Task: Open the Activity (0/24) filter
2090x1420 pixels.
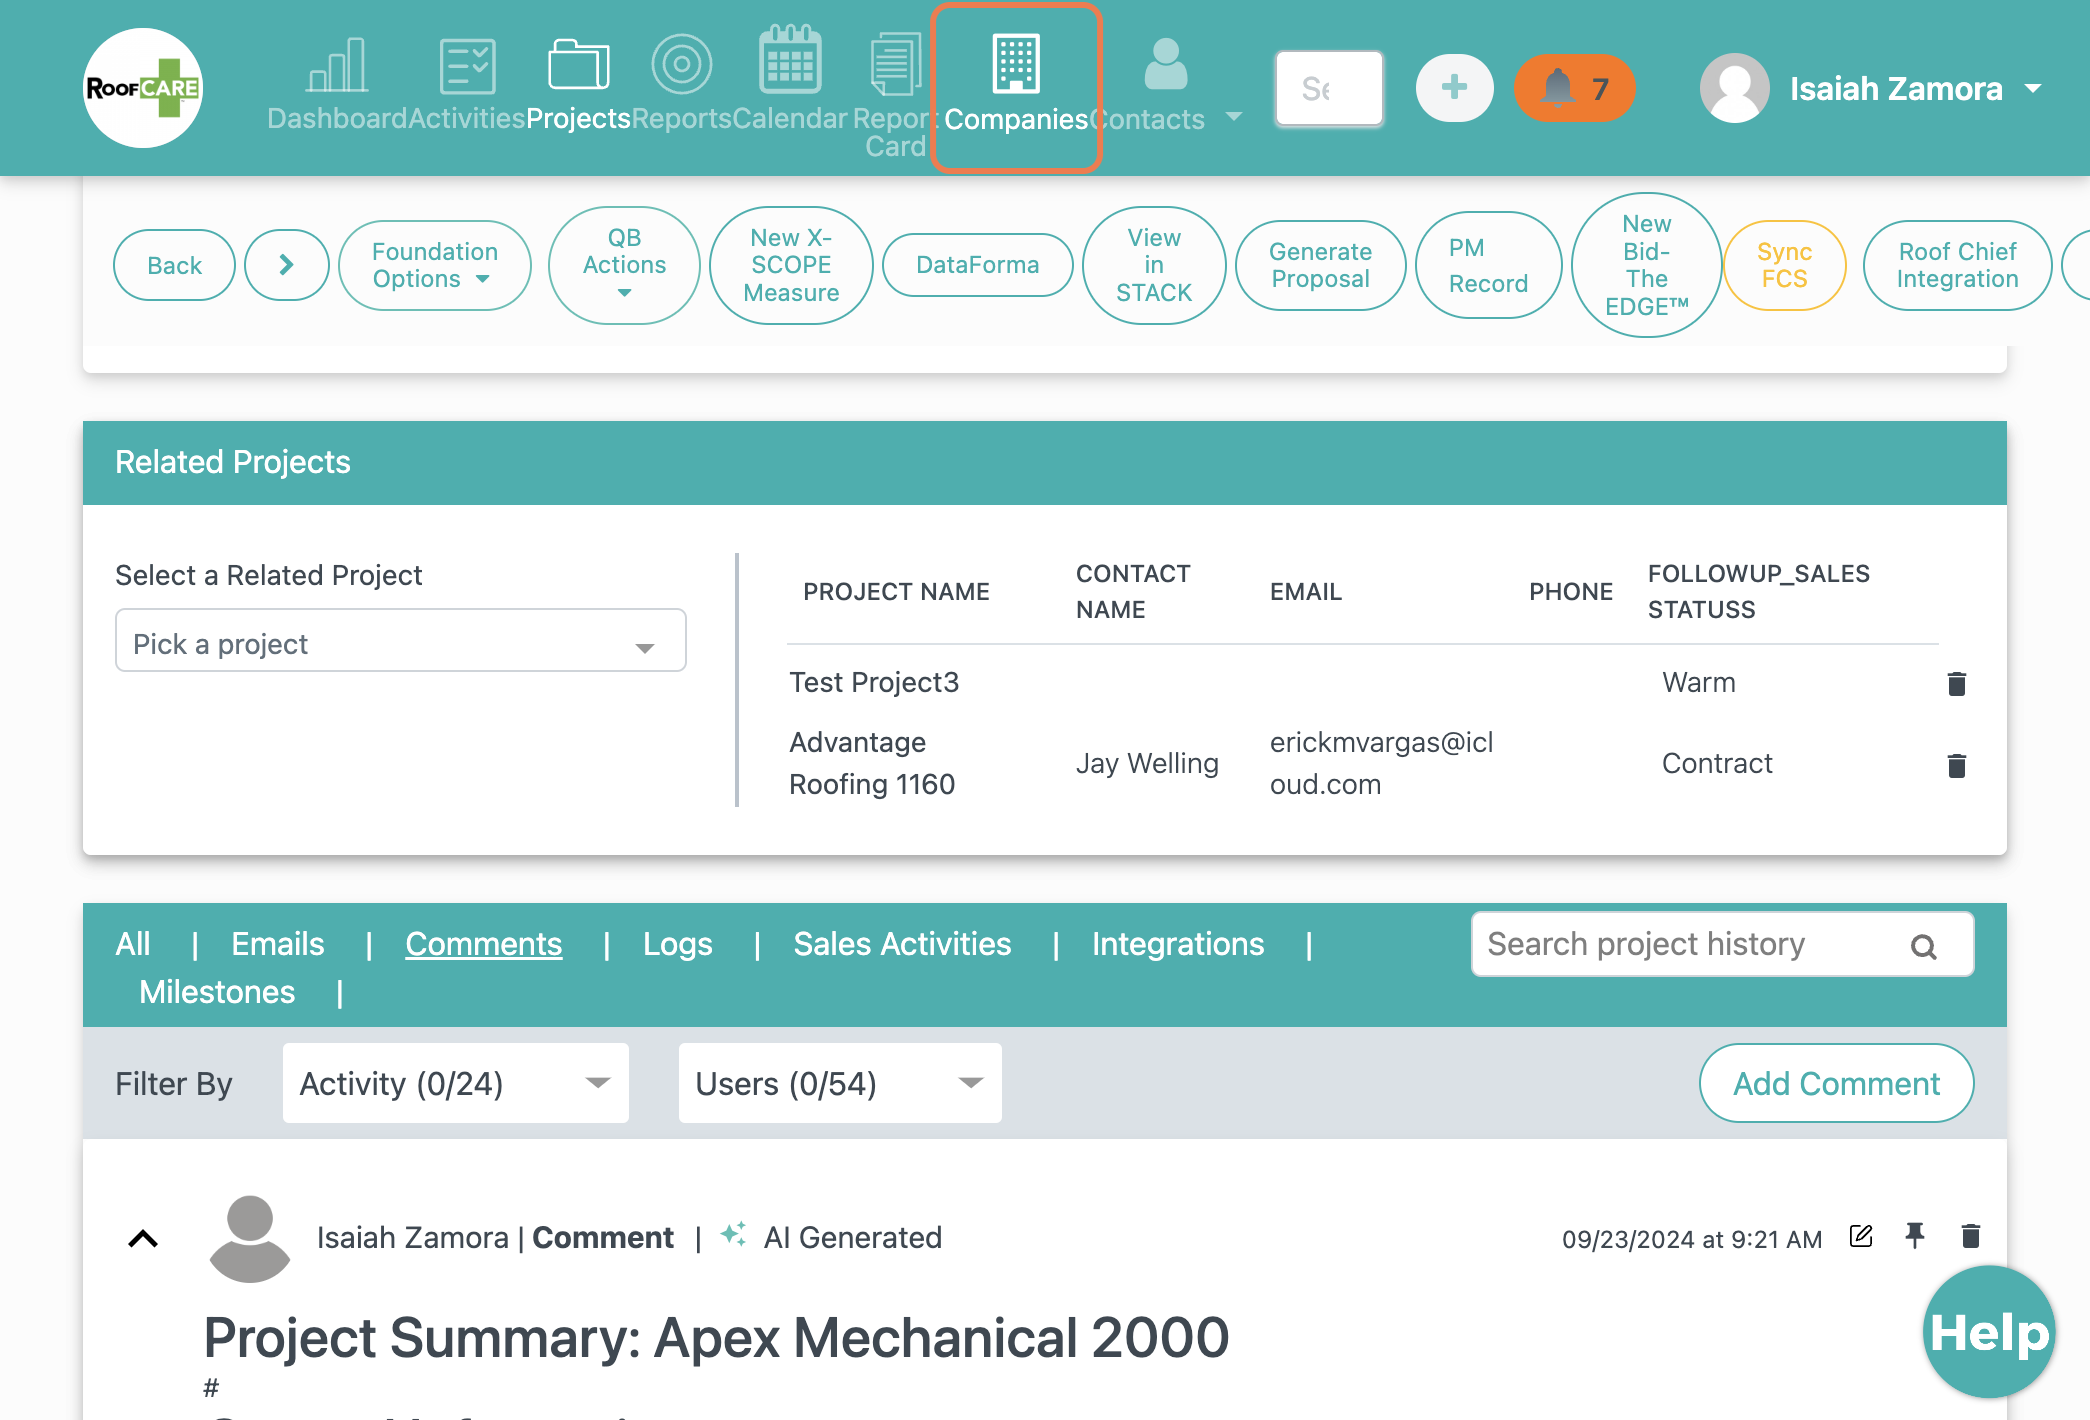Action: 456,1083
